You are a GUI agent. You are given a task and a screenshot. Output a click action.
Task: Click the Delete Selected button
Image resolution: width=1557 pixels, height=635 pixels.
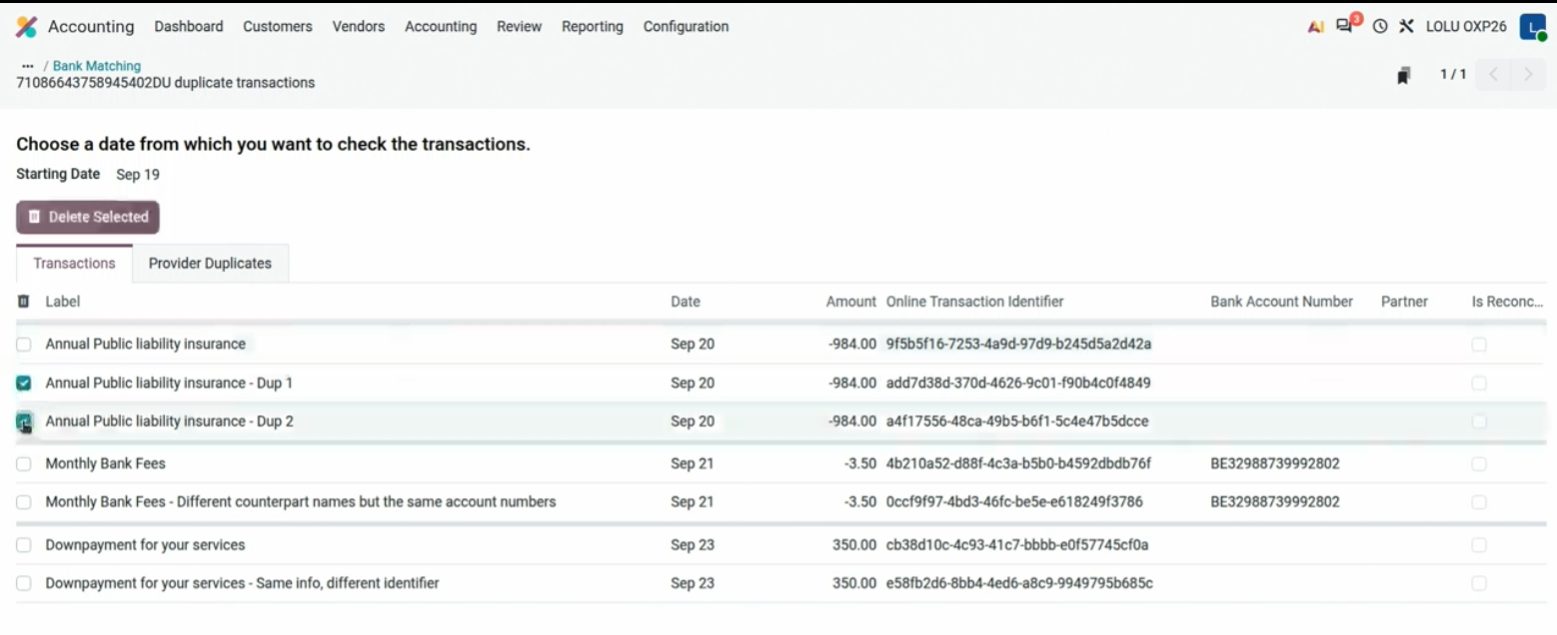tap(88, 217)
